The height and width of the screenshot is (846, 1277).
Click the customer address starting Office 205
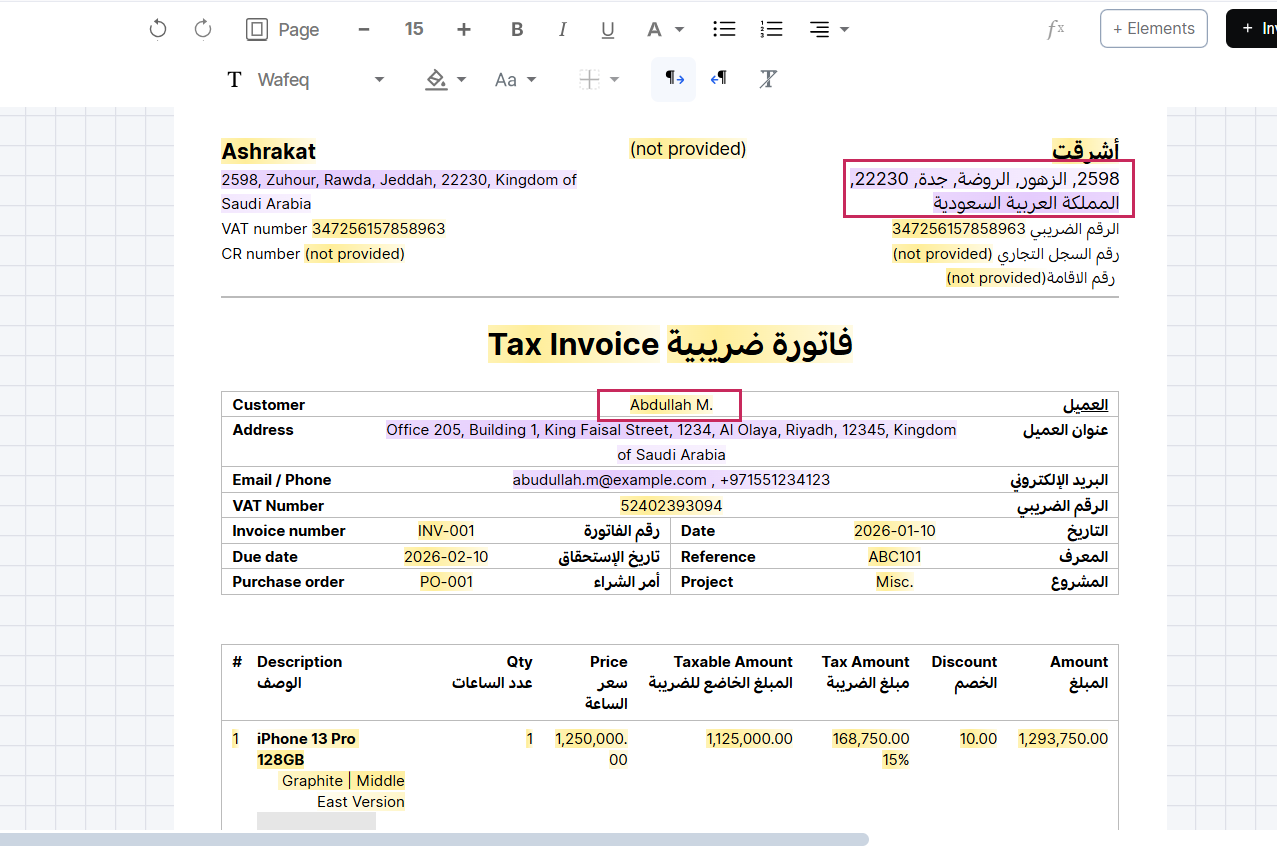coord(671,442)
